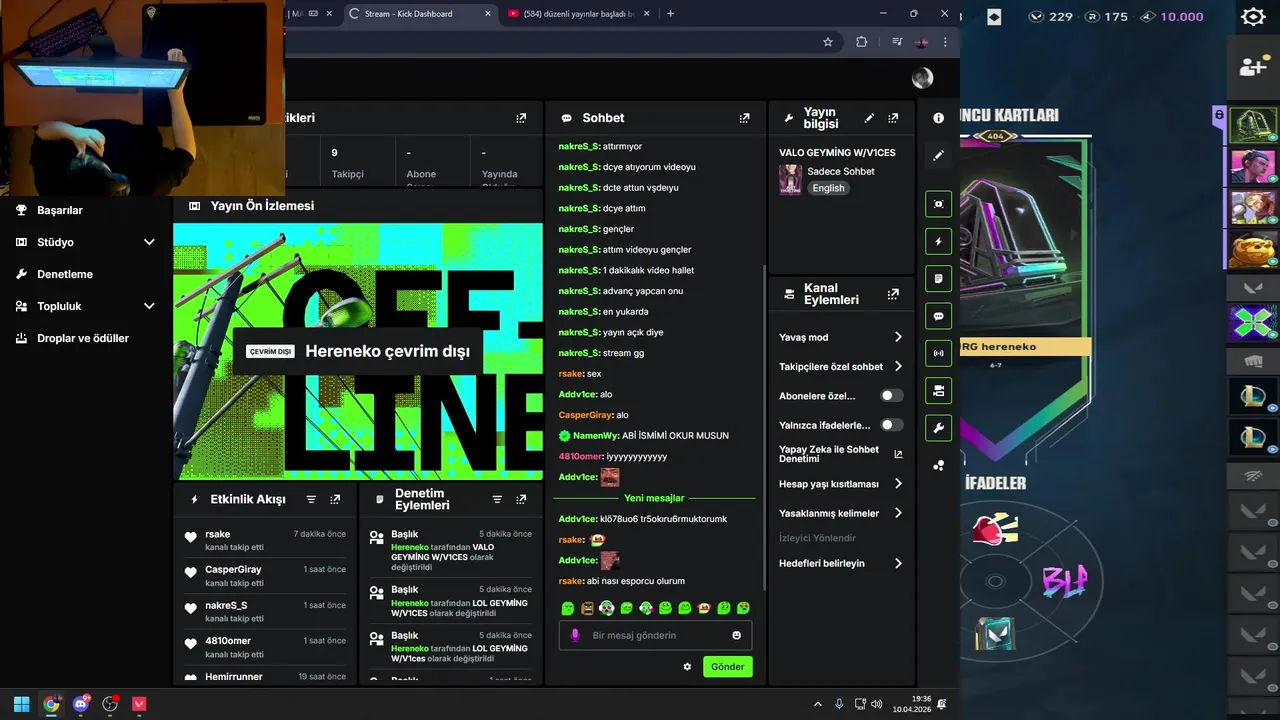Pop out the Kanal Eylemleri panel

click(x=893, y=294)
